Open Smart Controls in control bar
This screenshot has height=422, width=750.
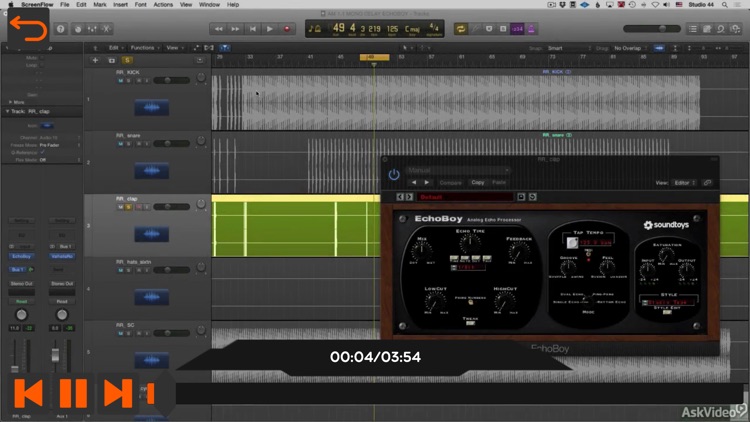pyautogui.click(x=78, y=29)
